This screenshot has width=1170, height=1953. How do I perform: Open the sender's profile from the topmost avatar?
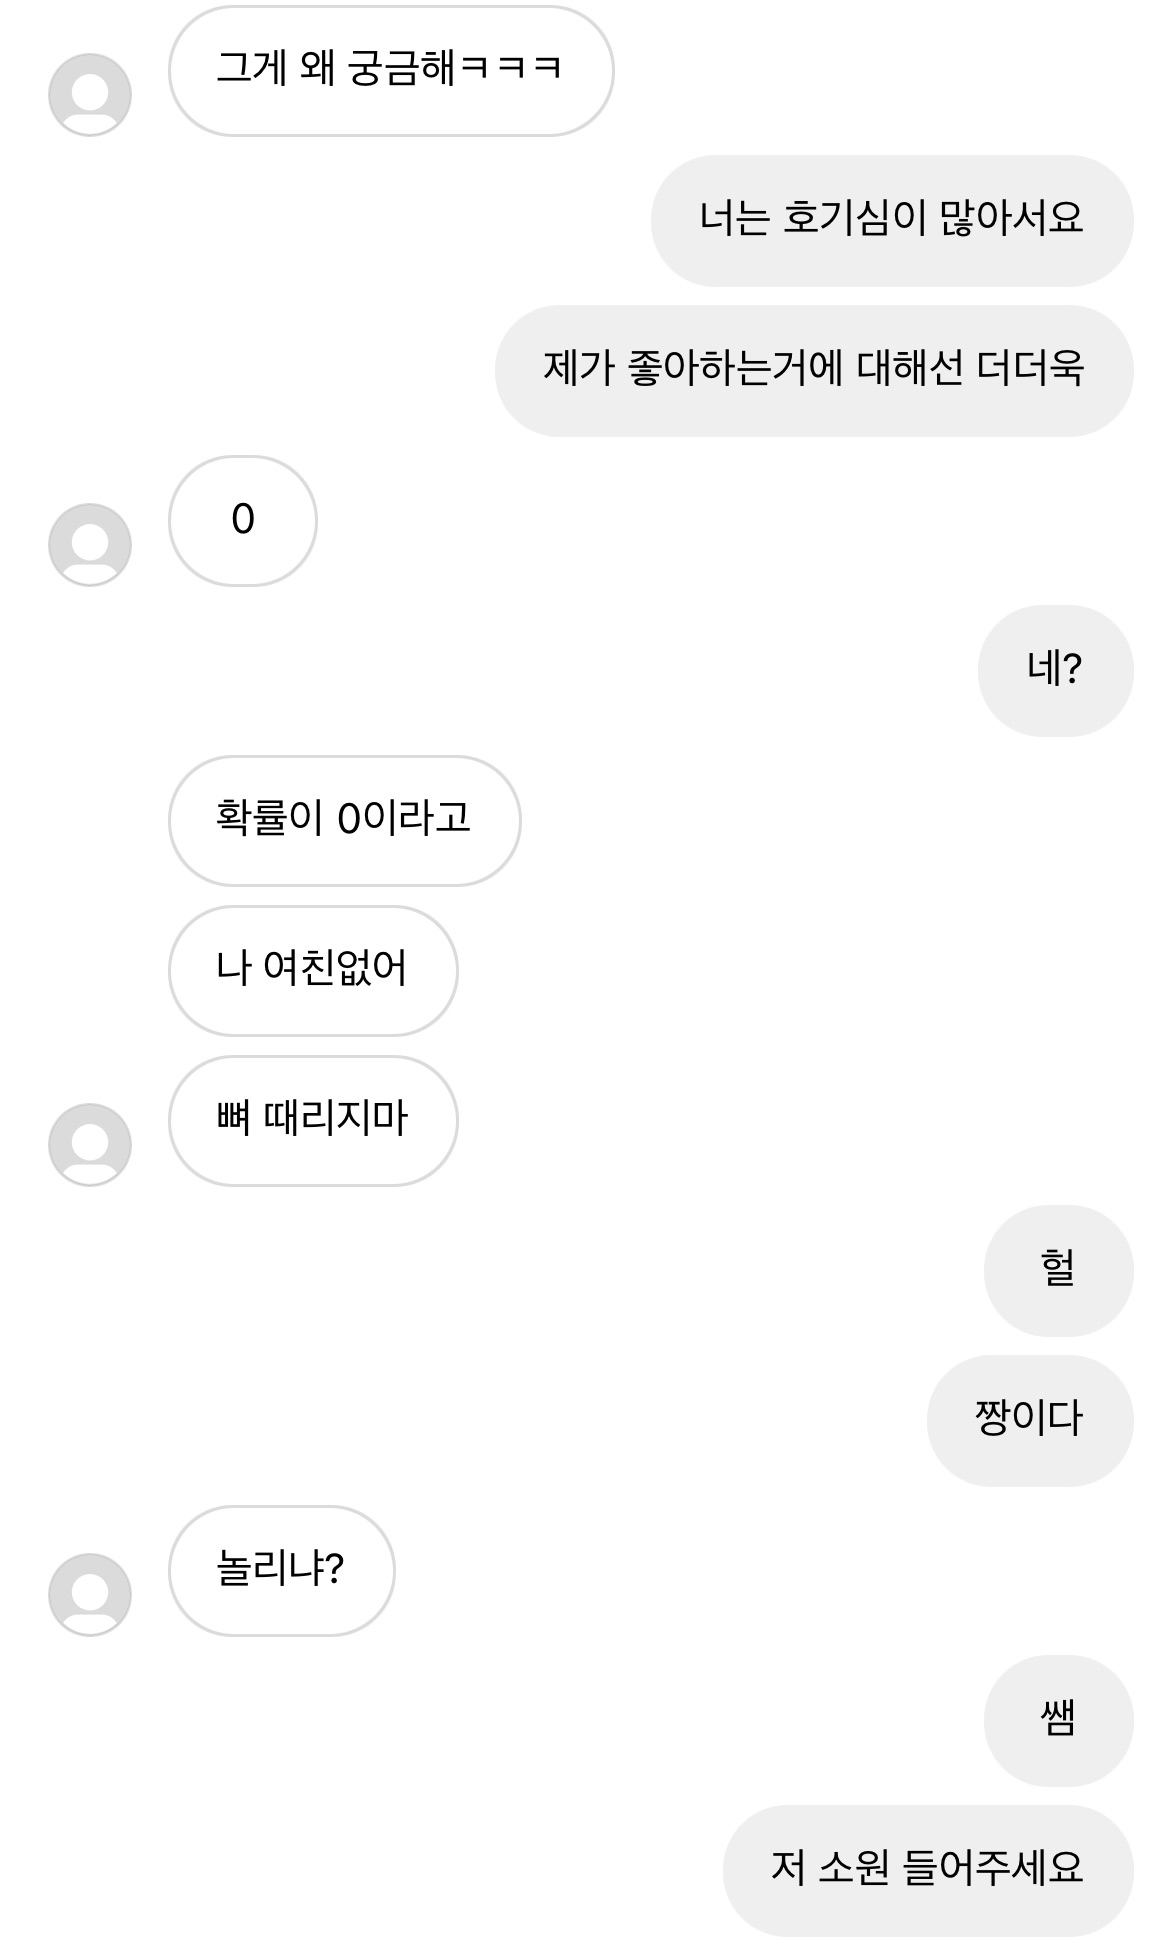90,95
